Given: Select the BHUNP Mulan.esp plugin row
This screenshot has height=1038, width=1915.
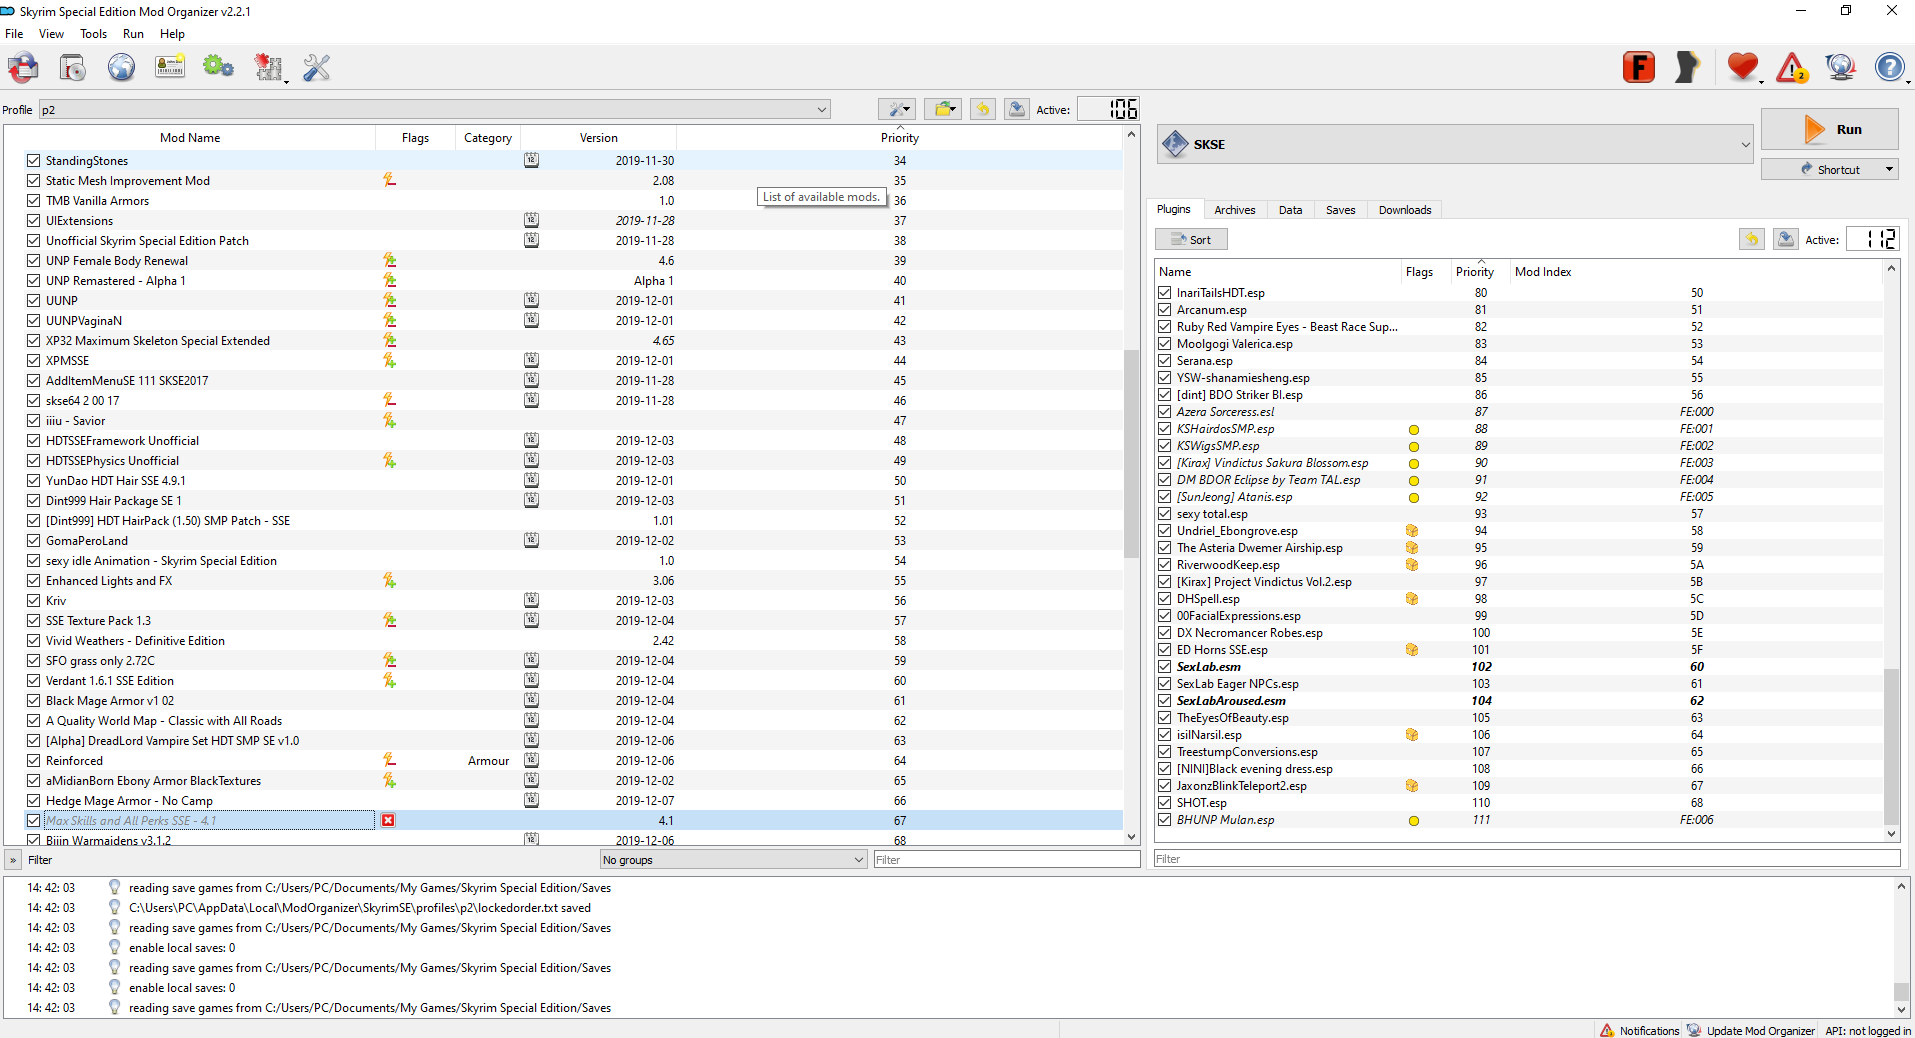Looking at the screenshot, I should pyautogui.click(x=1518, y=820).
